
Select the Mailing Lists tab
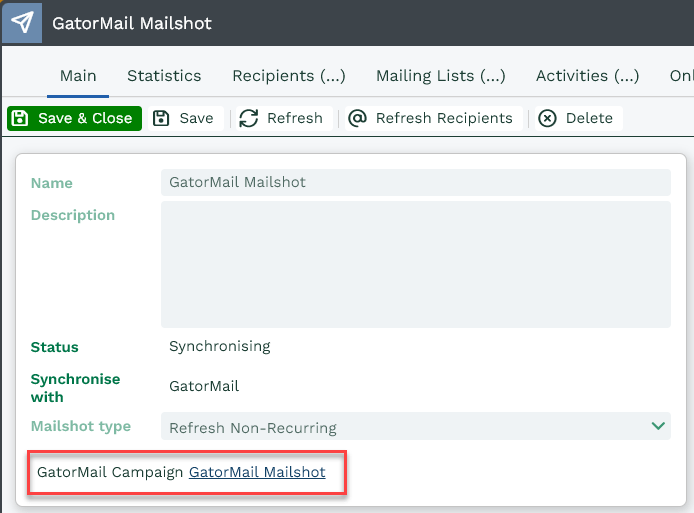coord(440,76)
